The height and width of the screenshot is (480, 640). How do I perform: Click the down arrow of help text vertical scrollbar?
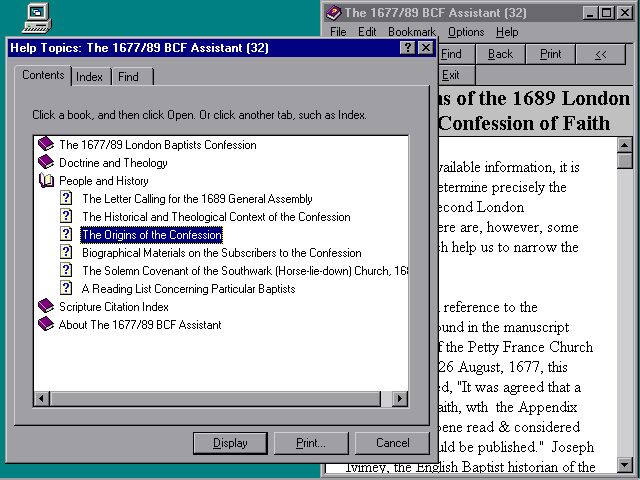[625, 464]
